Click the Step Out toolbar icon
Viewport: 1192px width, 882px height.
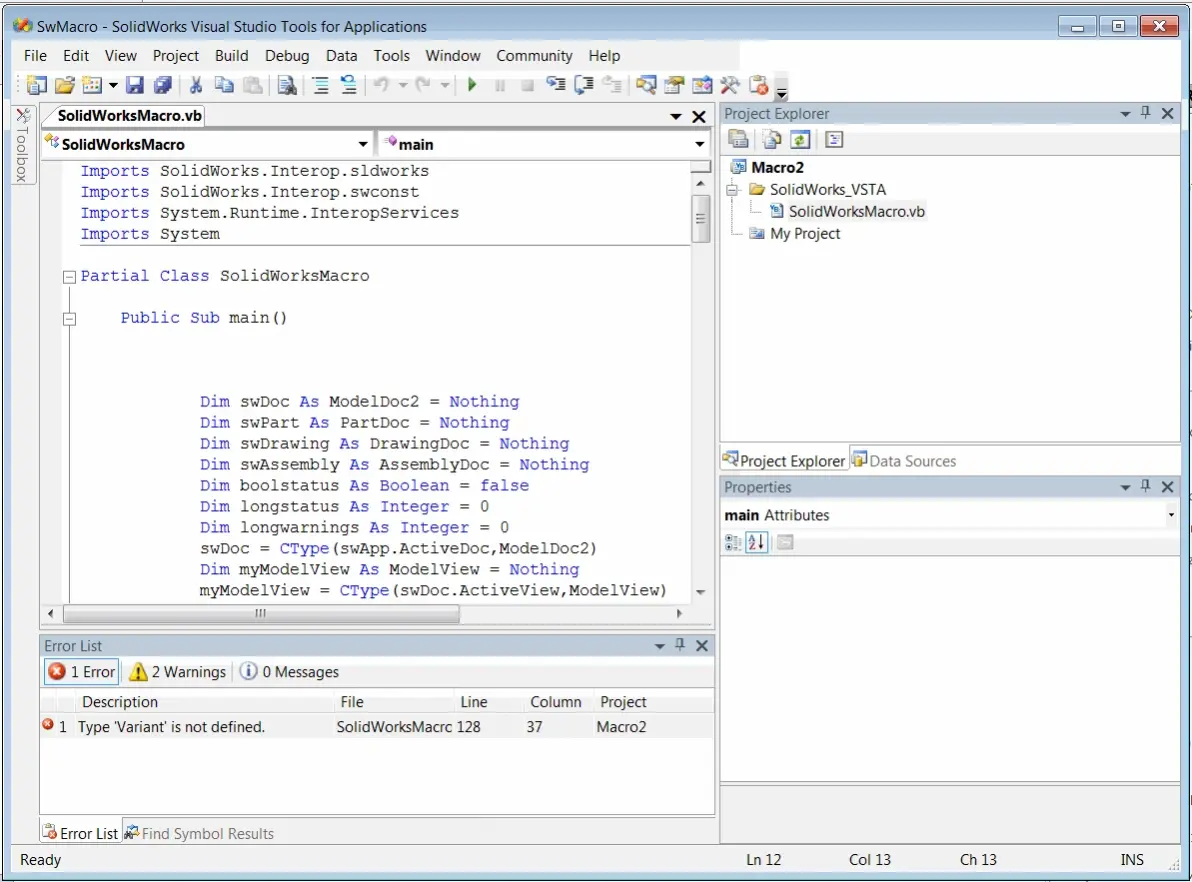click(x=612, y=85)
